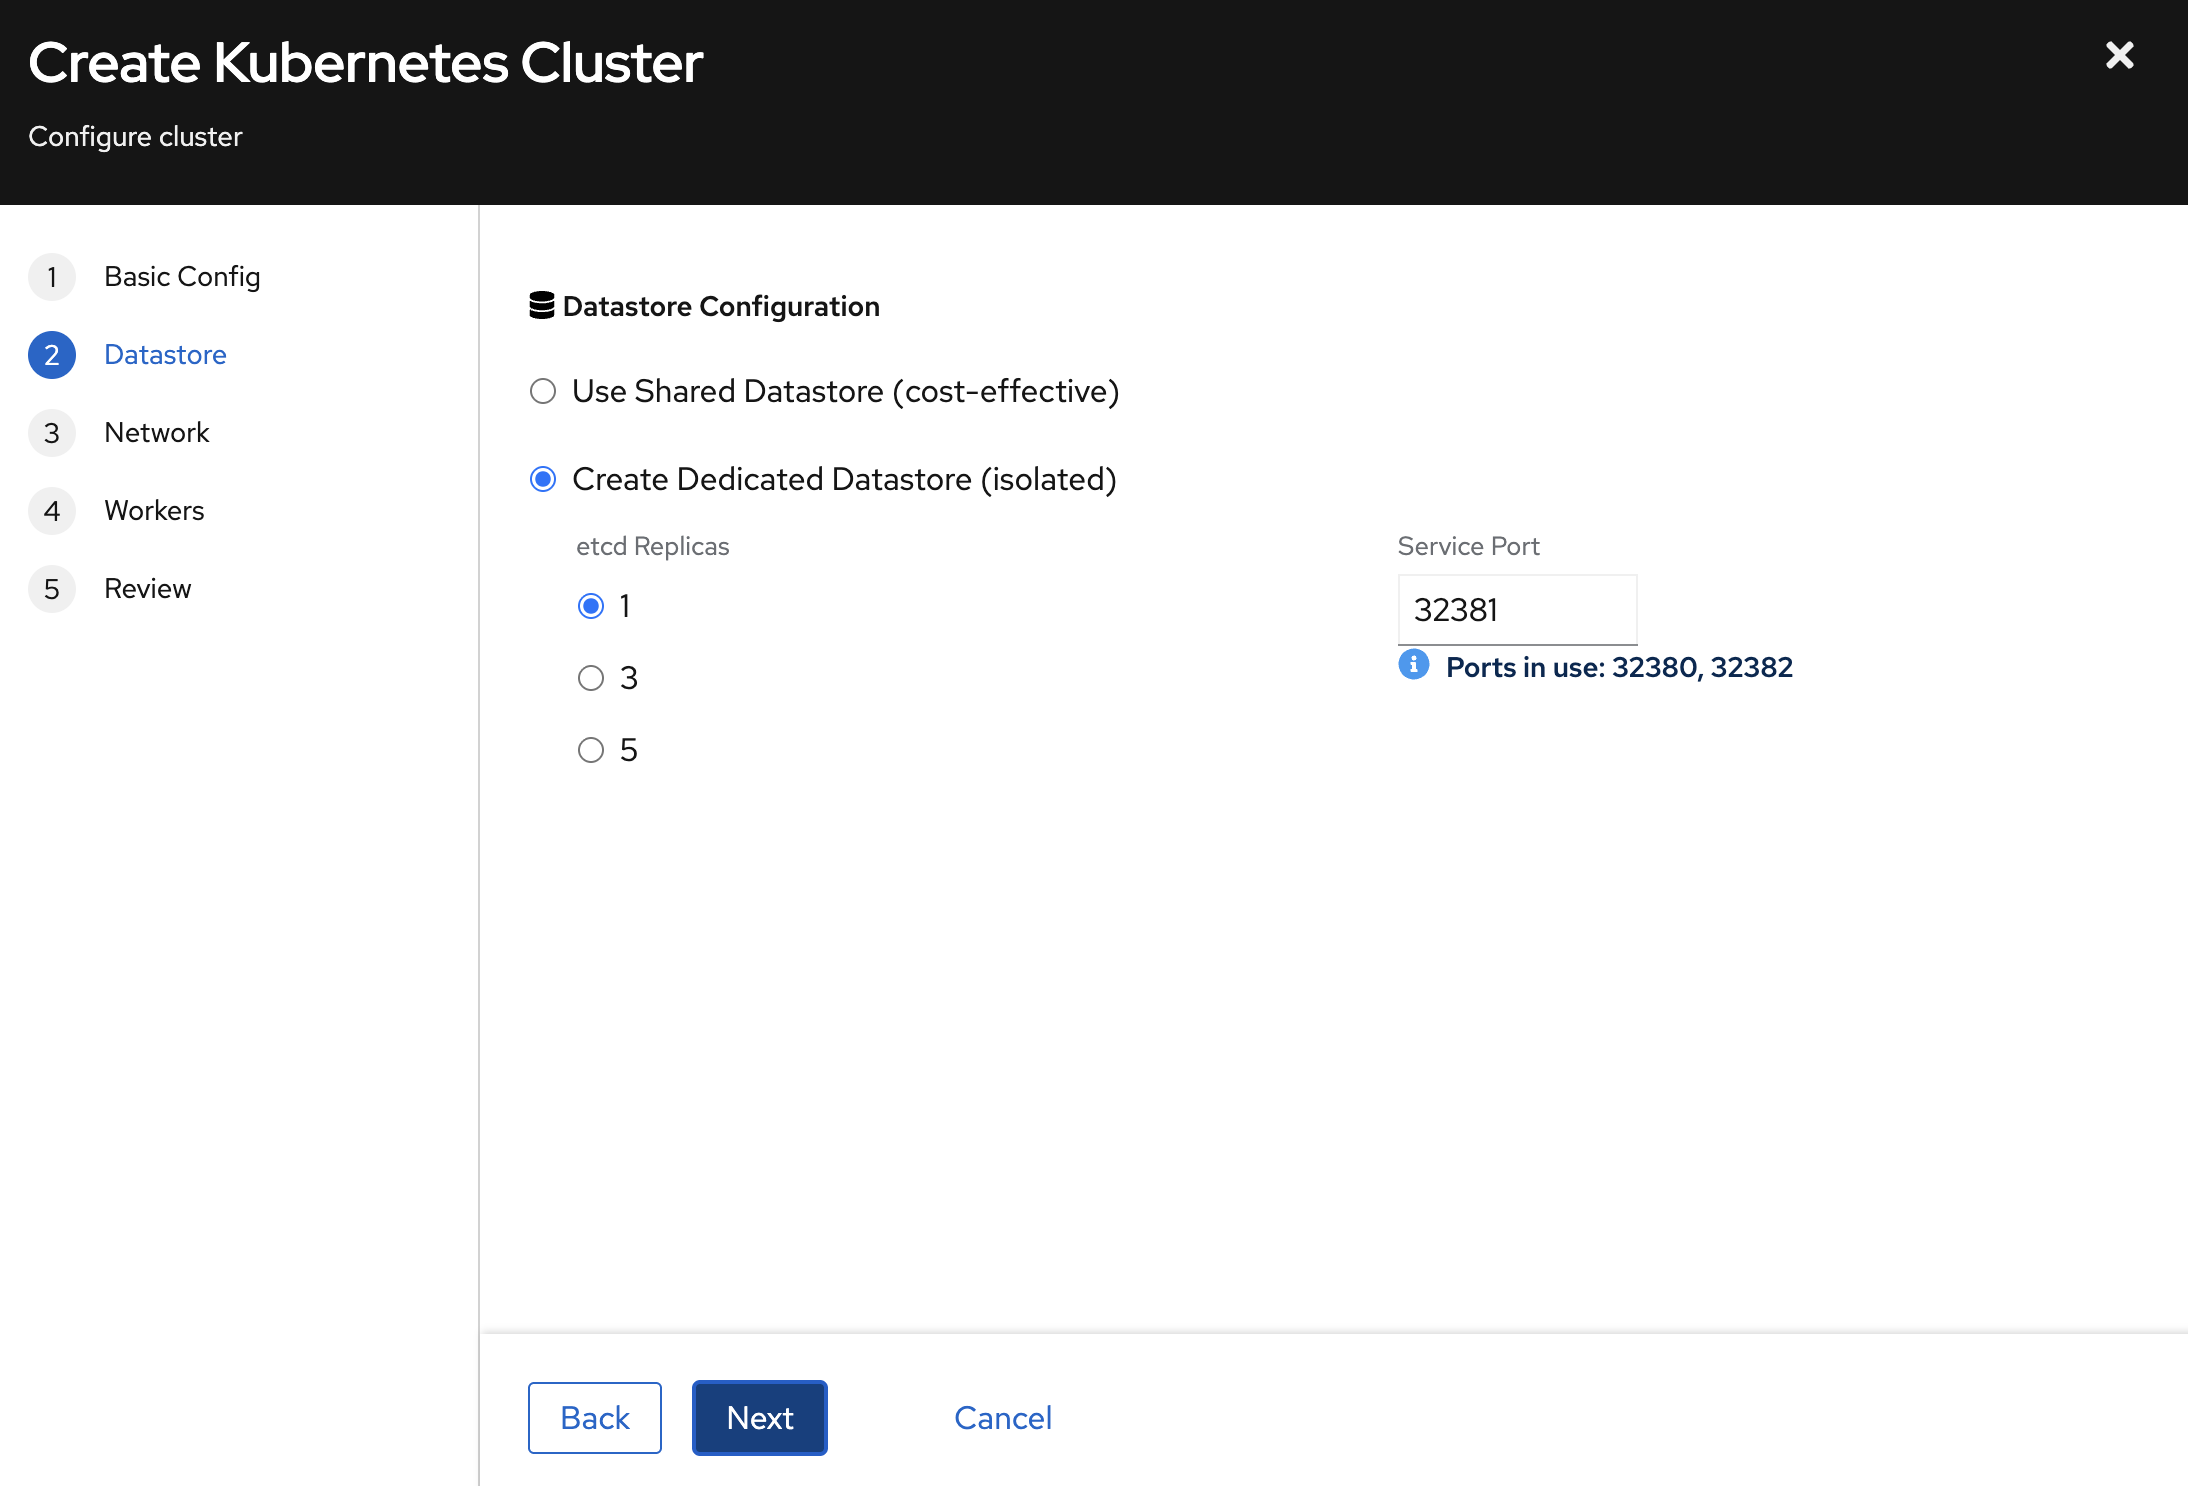This screenshot has height=1486, width=2188.
Task: Choose 5 etcd replicas
Action: [x=591, y=750]
